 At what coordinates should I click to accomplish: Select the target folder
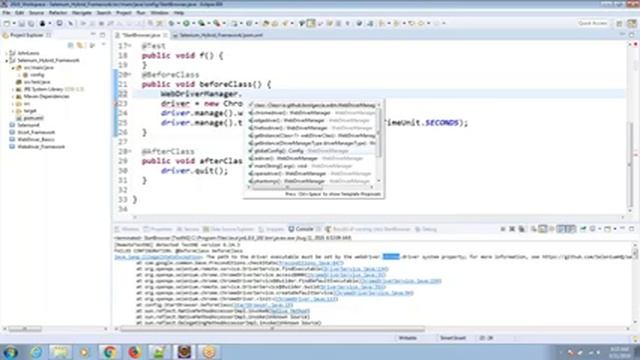tap(30, 111)
